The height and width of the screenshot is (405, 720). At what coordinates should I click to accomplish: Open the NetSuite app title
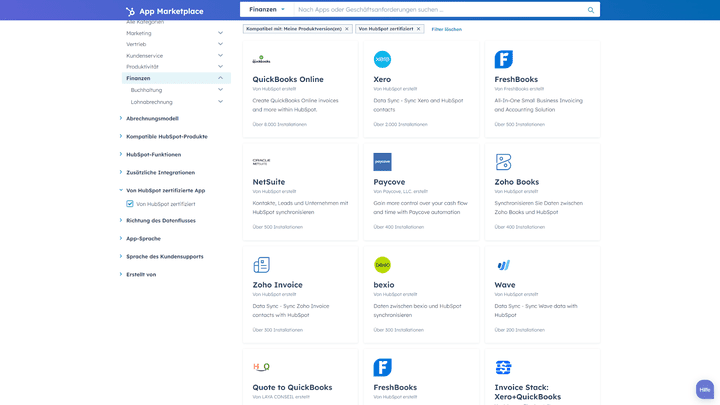coord(269,182)
